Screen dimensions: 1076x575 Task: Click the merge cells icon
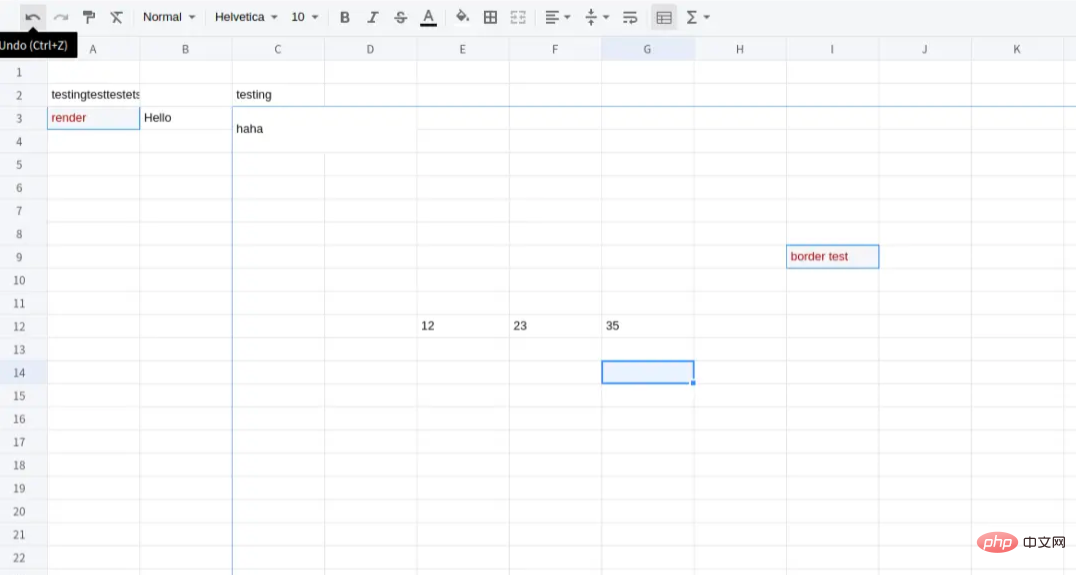[x=518, y=17]
